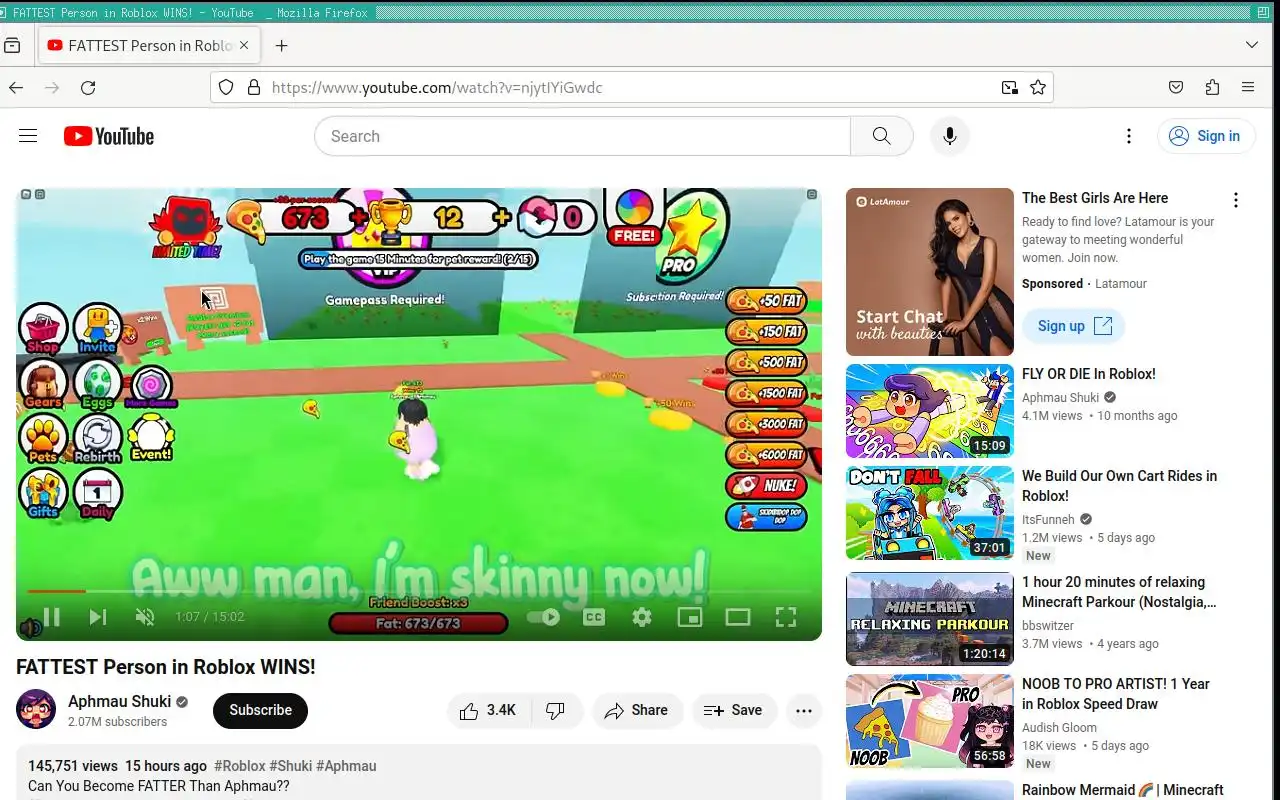Enable miniplayer mode
The width and height of the screenshot is (1280, 800).
point(690,617)
